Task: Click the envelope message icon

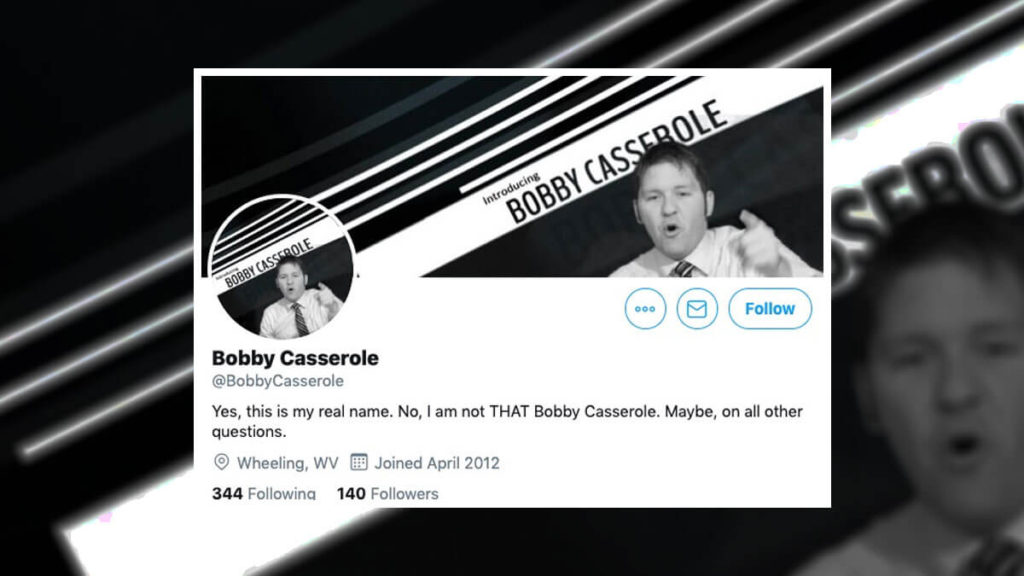Action: click(x=697, y=309)
